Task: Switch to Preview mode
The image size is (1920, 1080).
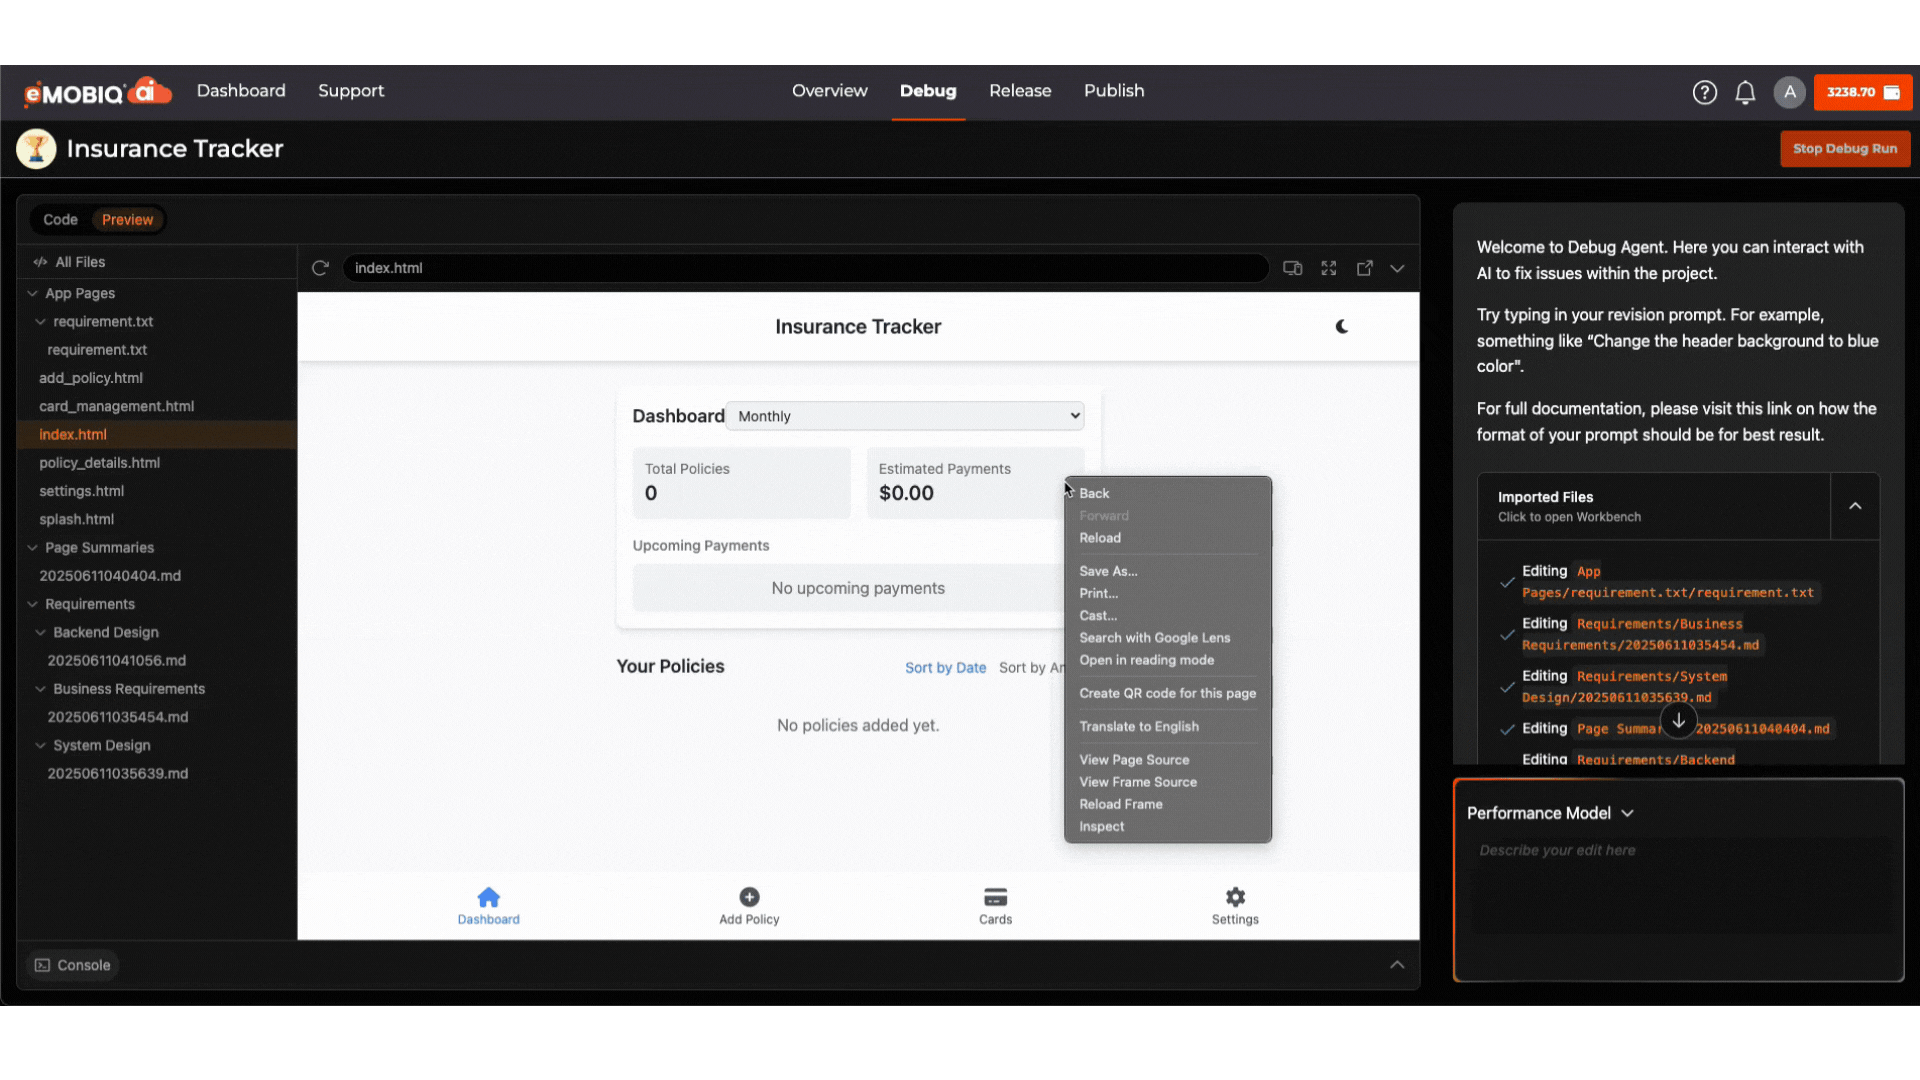Action: [x=127, y=219]
